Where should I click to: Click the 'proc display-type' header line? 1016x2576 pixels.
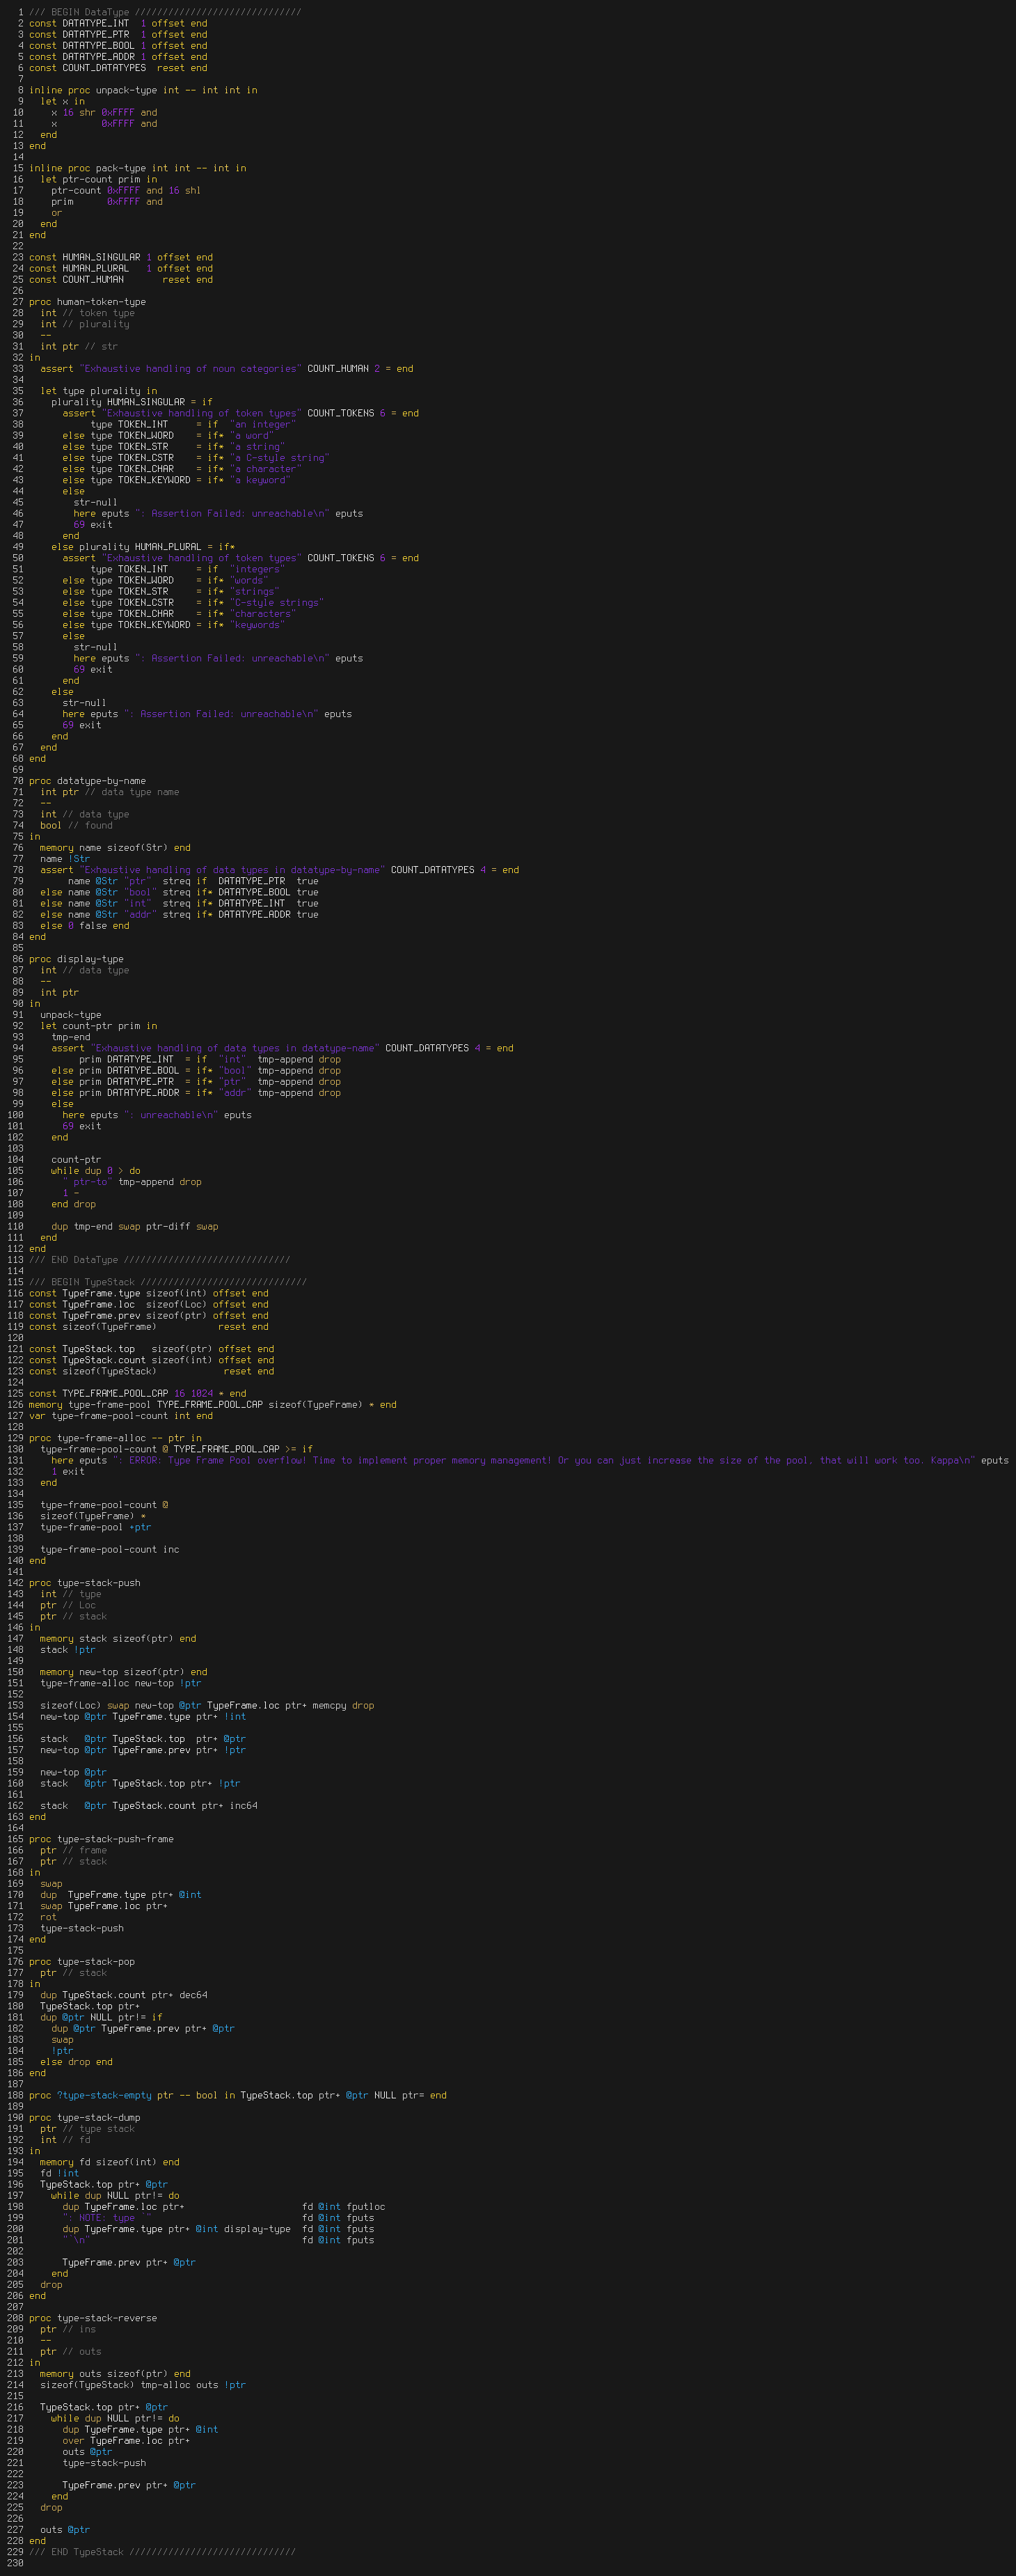[76, 959]
